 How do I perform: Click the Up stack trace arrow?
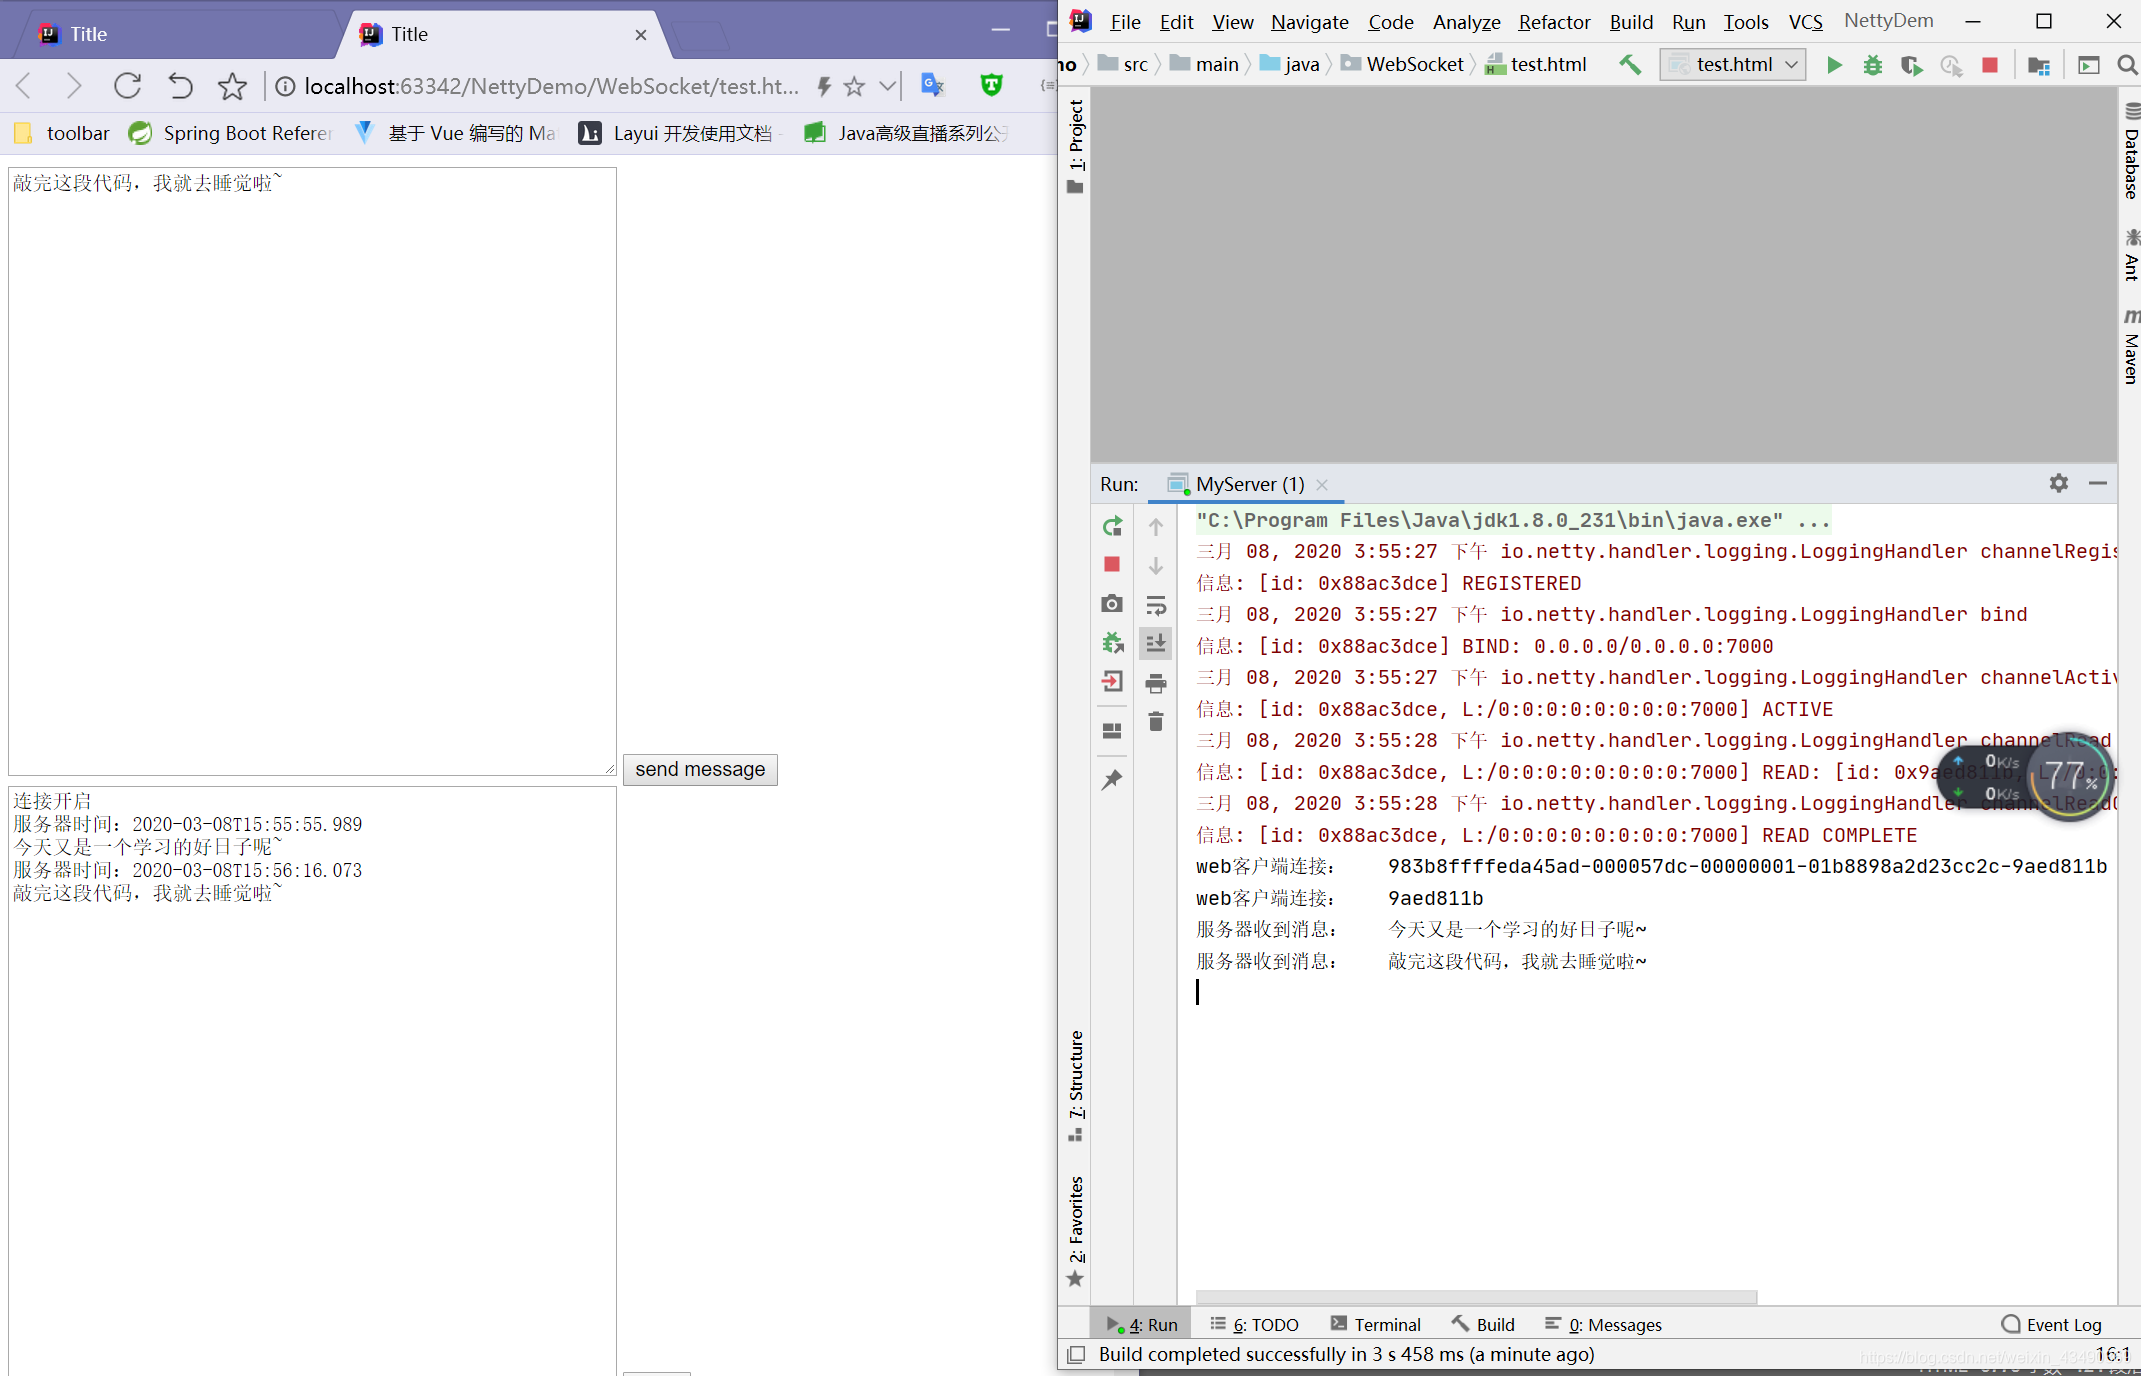[x=1156, y=526]
